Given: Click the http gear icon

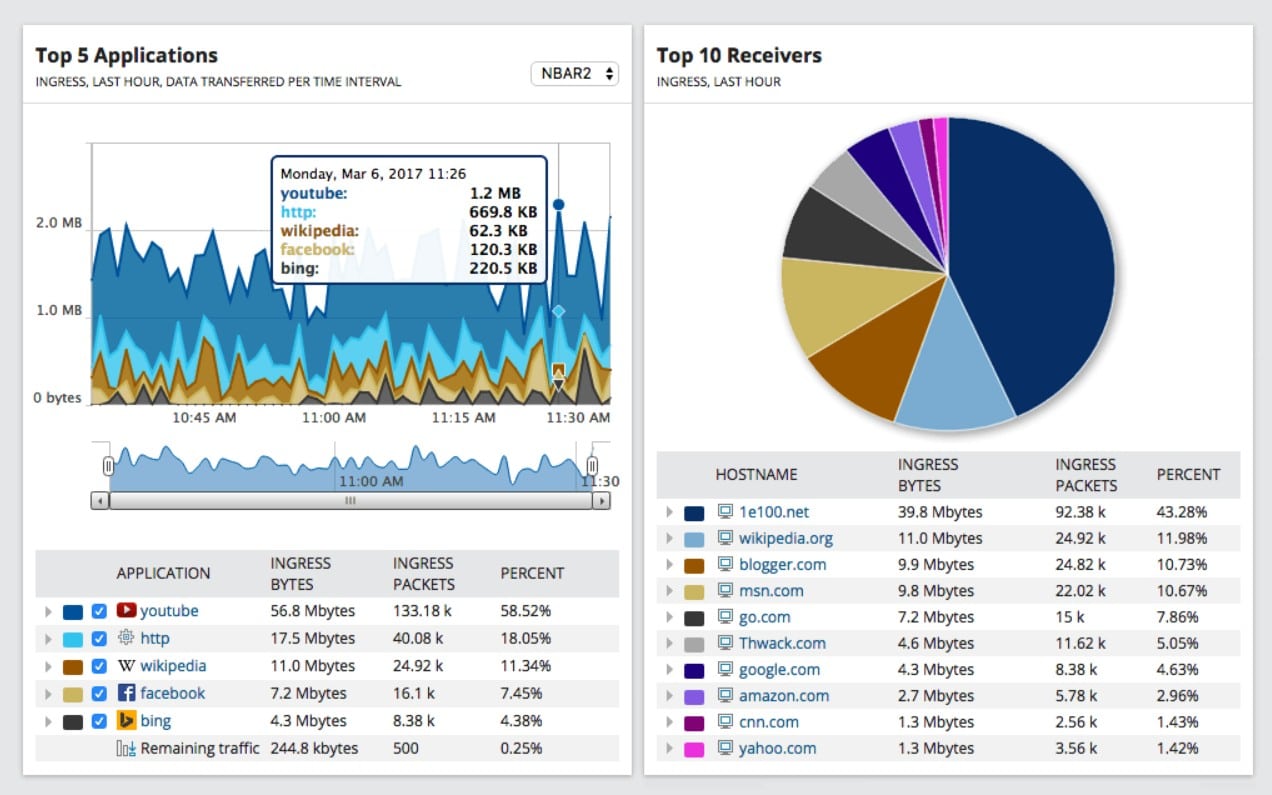Looking at the screenshot, I should coord(126,638).
